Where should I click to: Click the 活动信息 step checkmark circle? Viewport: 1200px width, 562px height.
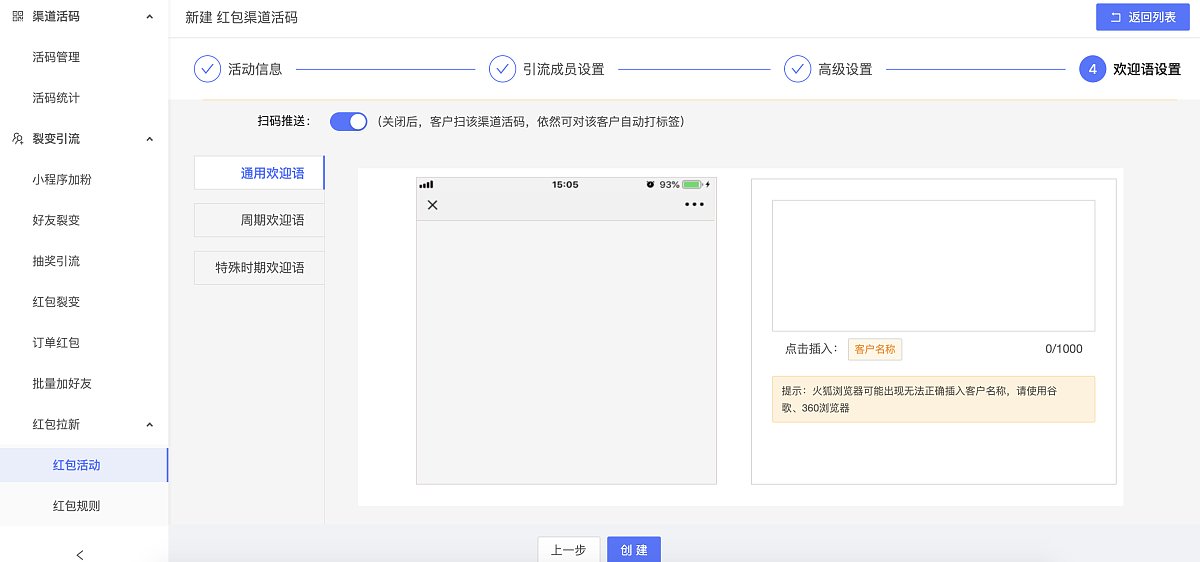(207, 69)
